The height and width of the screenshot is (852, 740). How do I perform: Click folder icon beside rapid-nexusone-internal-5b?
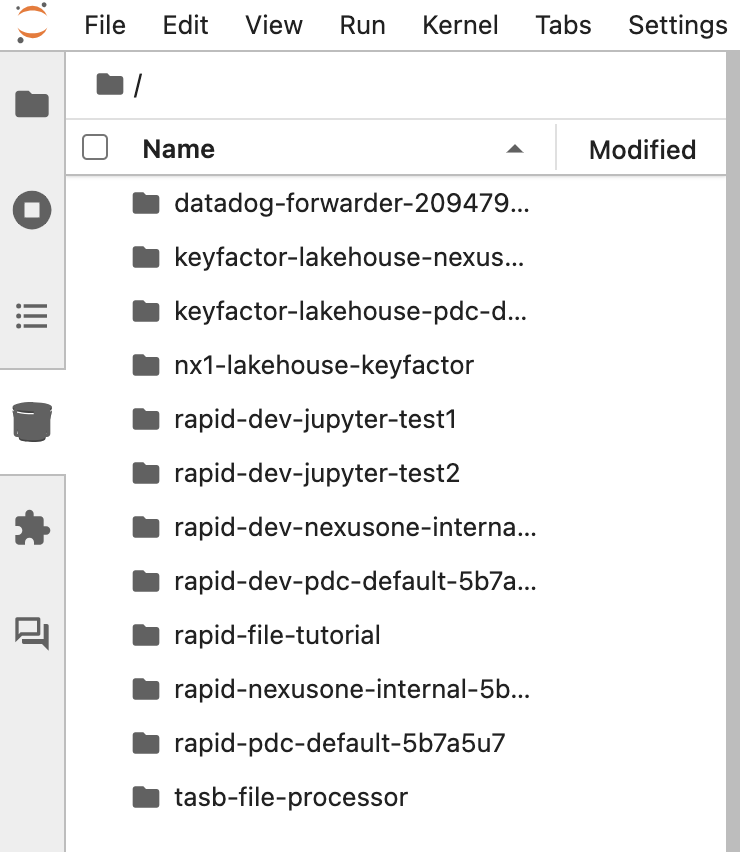point(146,689)
